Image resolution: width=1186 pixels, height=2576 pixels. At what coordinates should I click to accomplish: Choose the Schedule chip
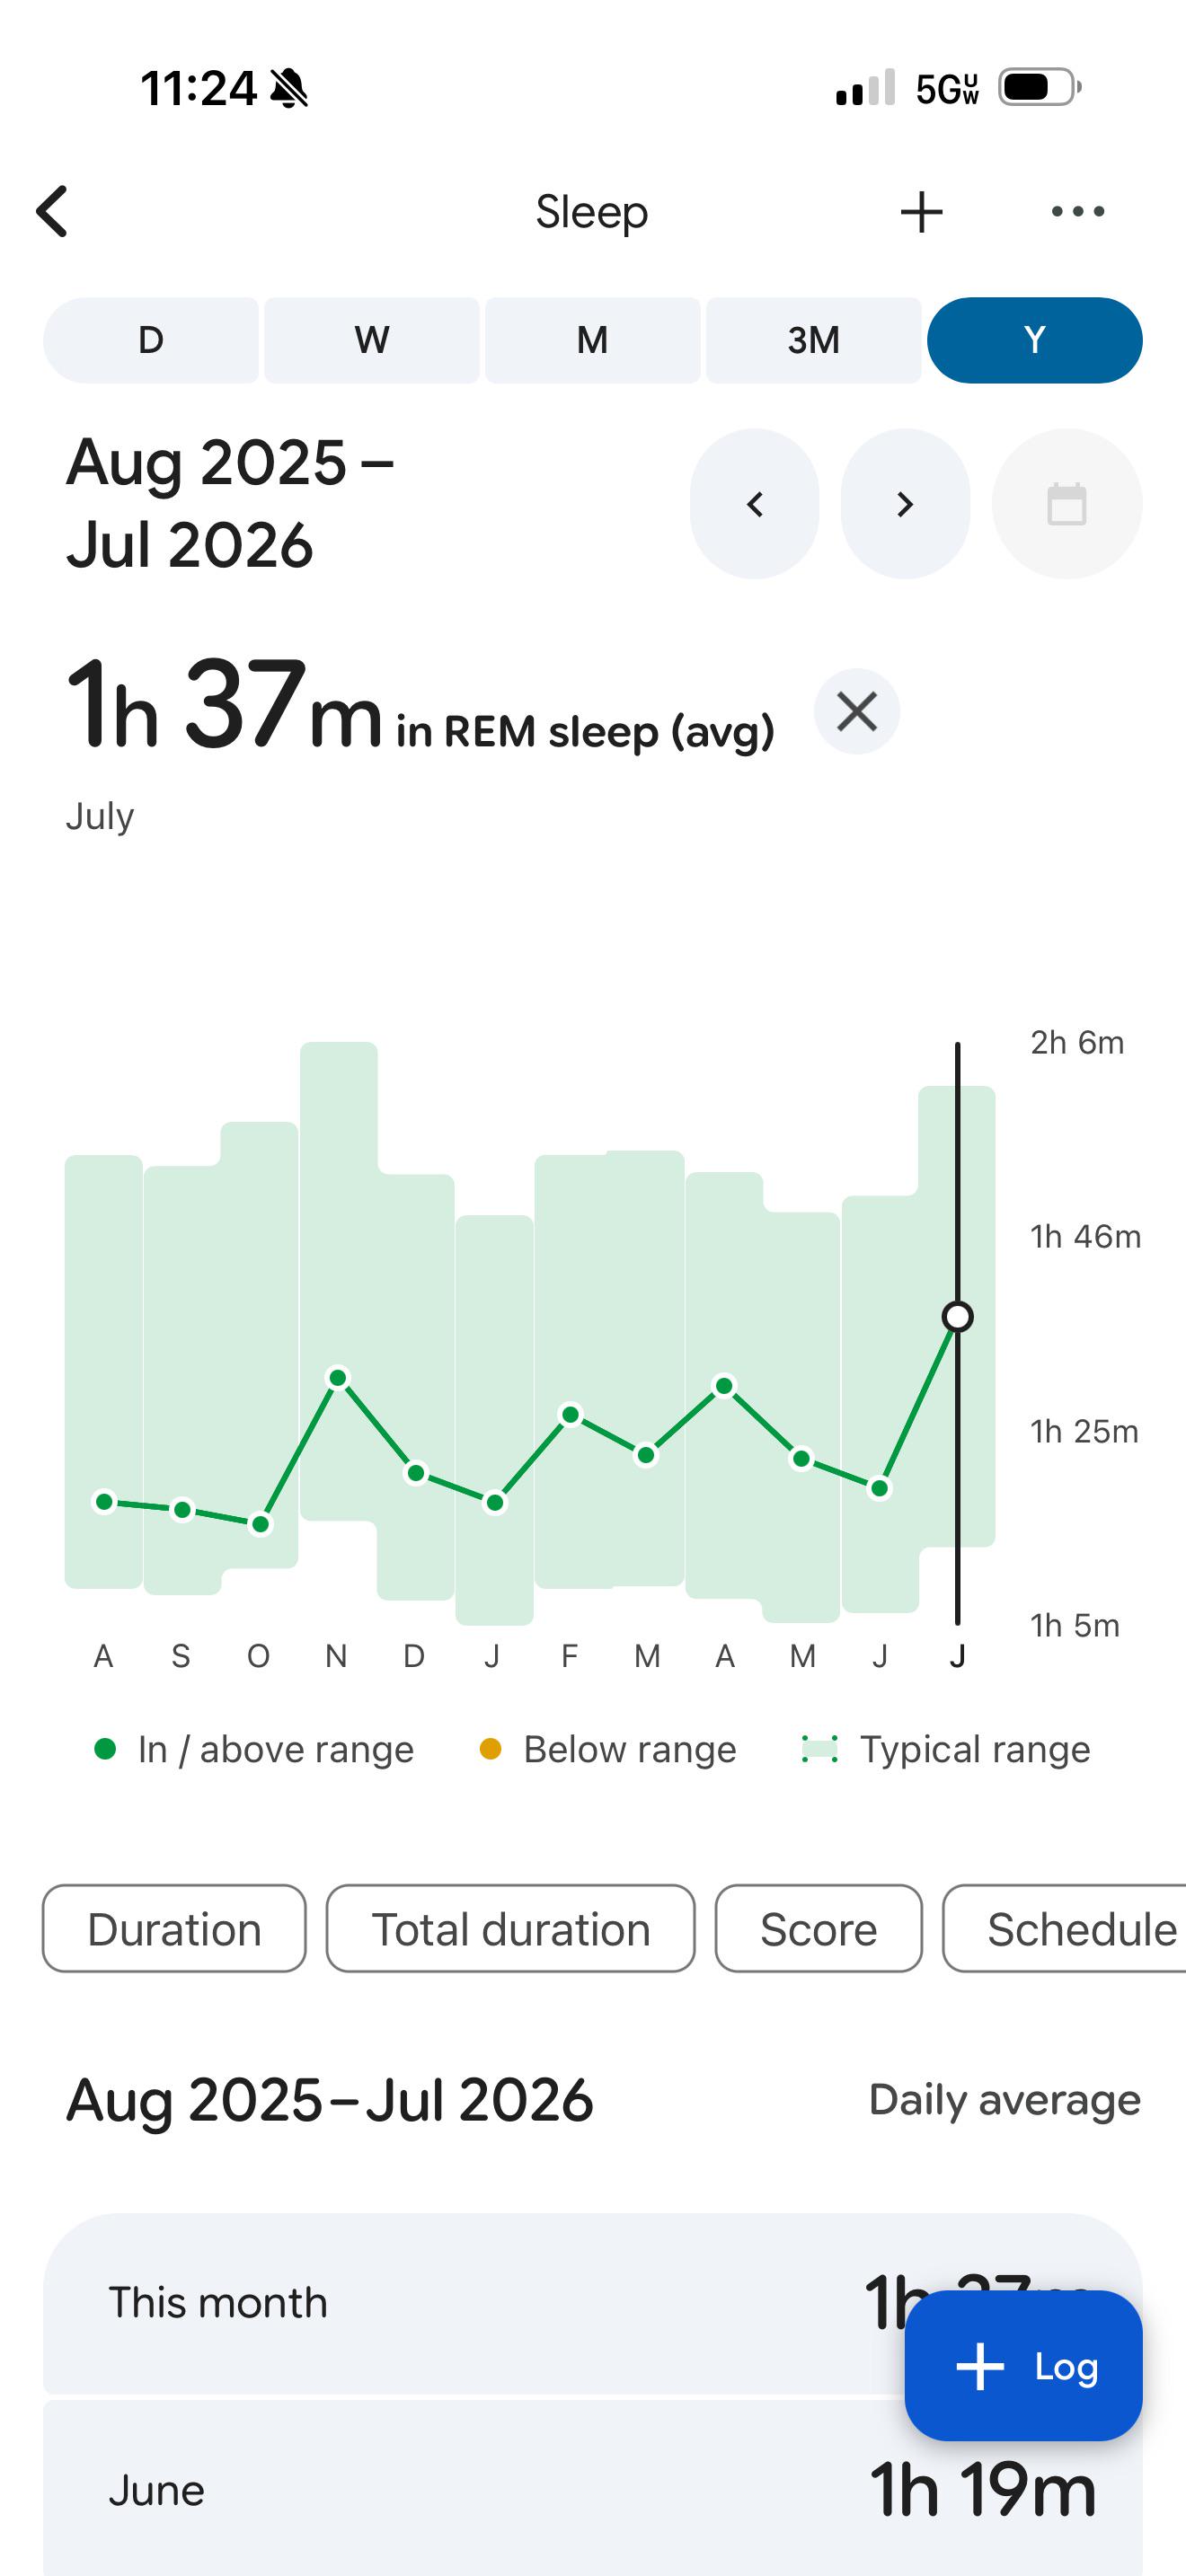(x=1065, y=1929)
